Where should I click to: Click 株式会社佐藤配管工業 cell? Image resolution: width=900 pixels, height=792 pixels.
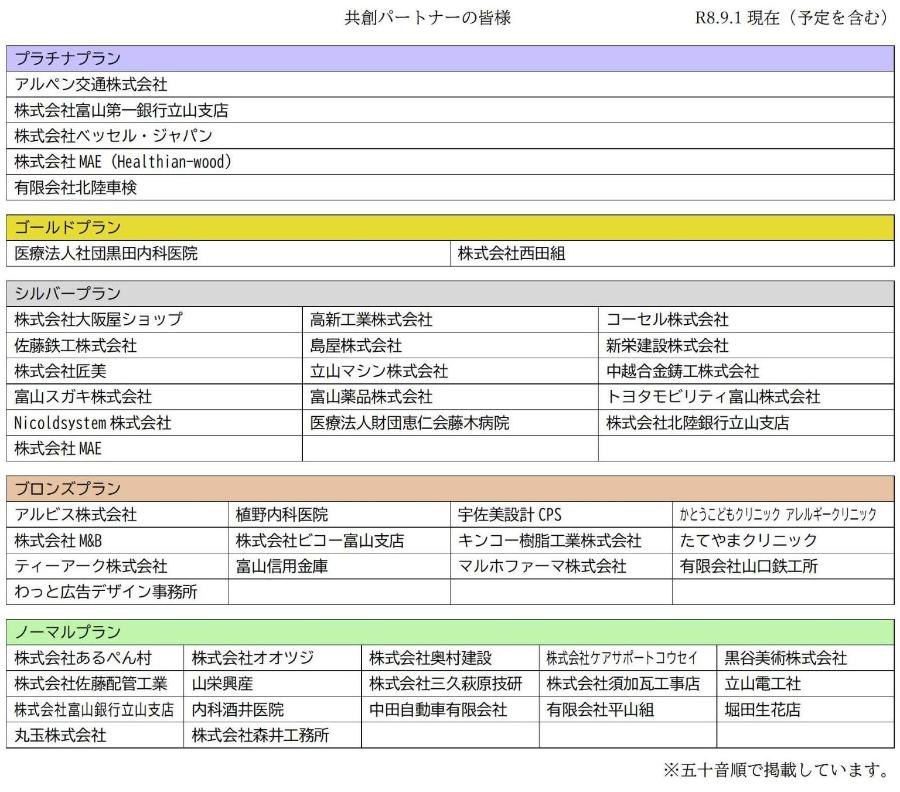click(x=95, y=684)
